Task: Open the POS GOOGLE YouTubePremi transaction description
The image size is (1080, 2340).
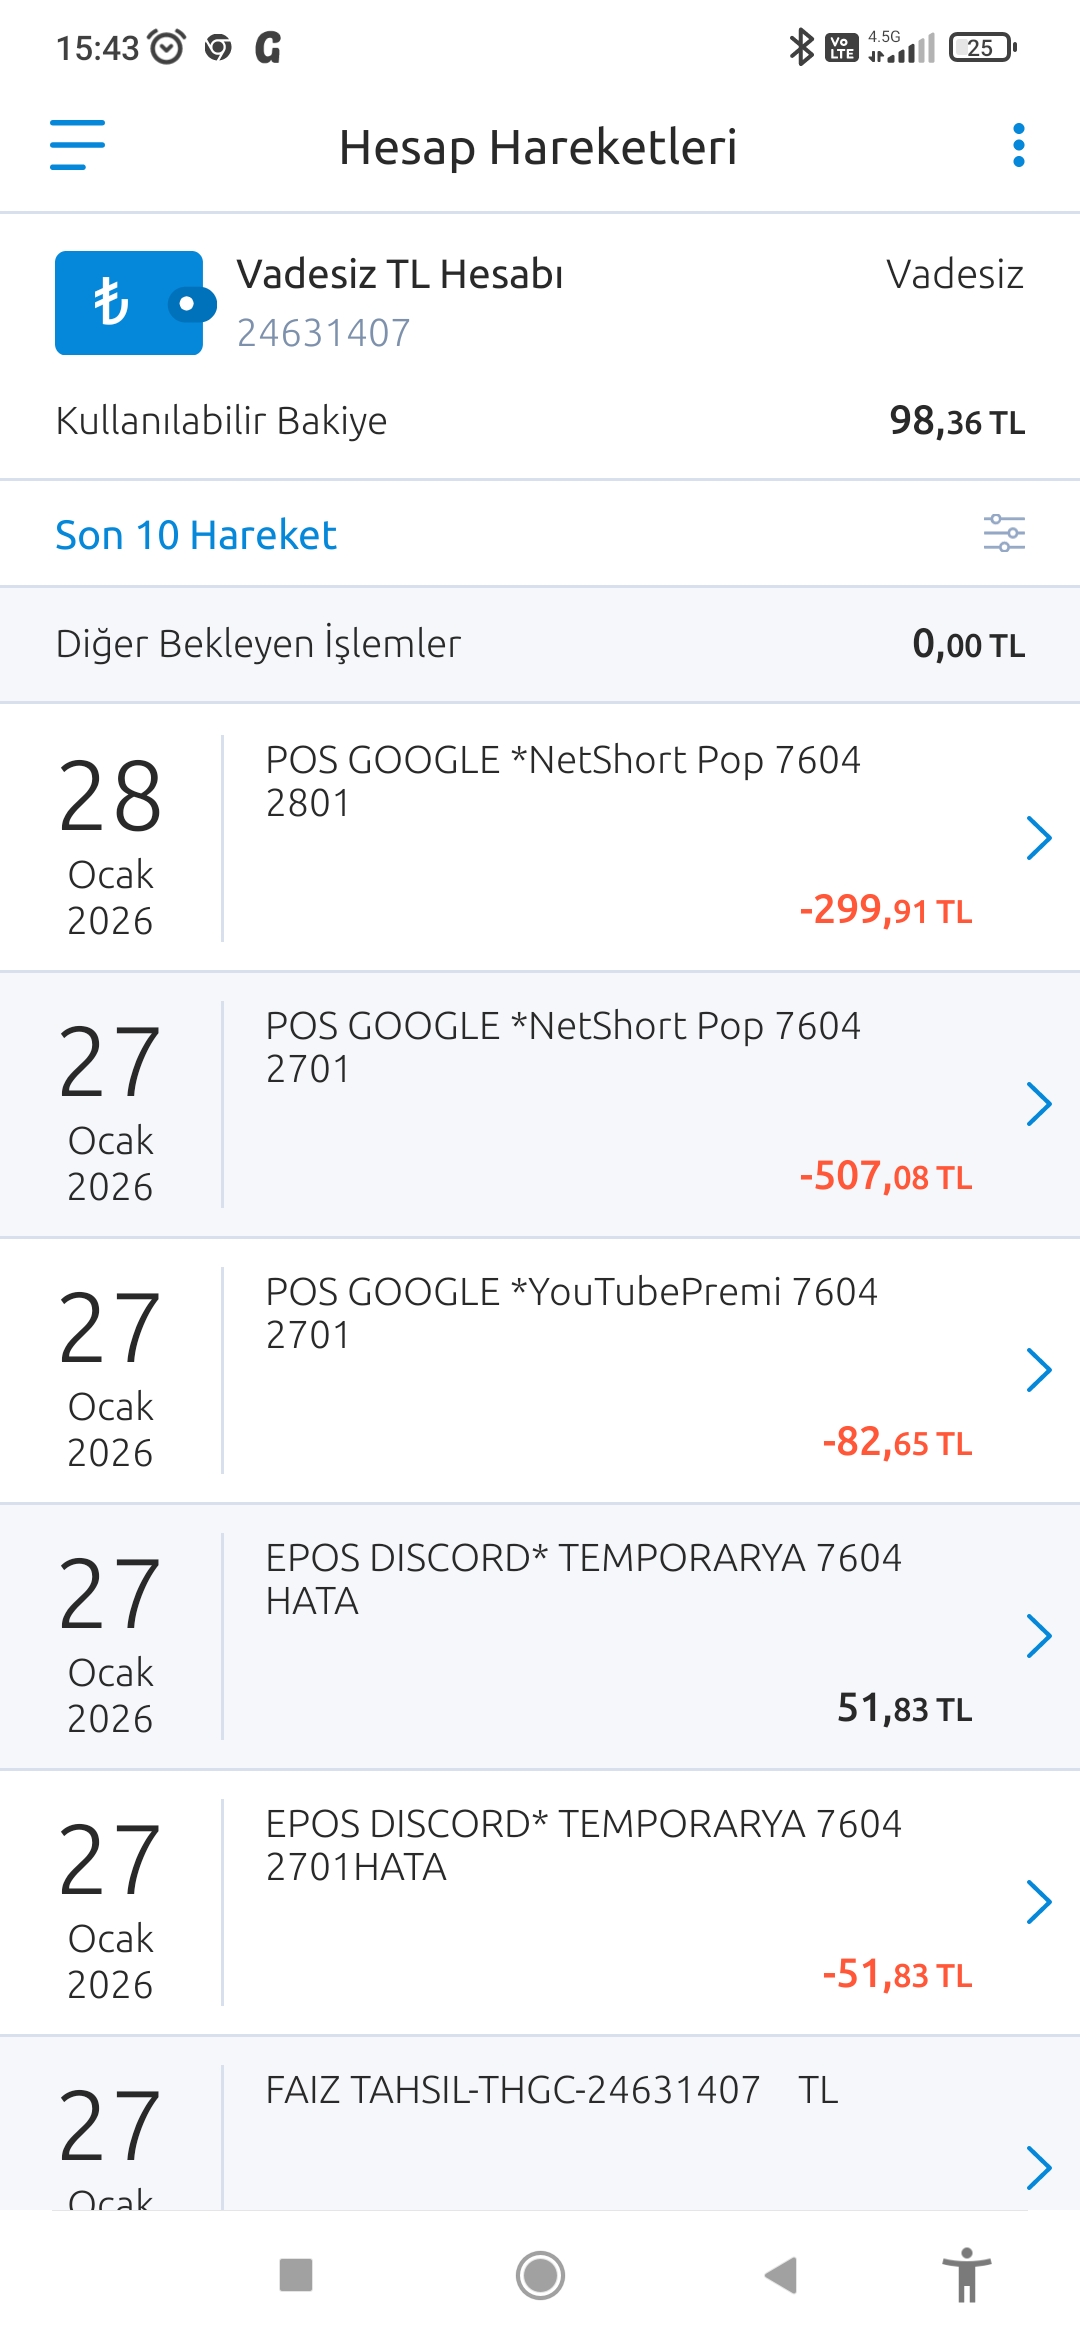Action: [571, 1313]
